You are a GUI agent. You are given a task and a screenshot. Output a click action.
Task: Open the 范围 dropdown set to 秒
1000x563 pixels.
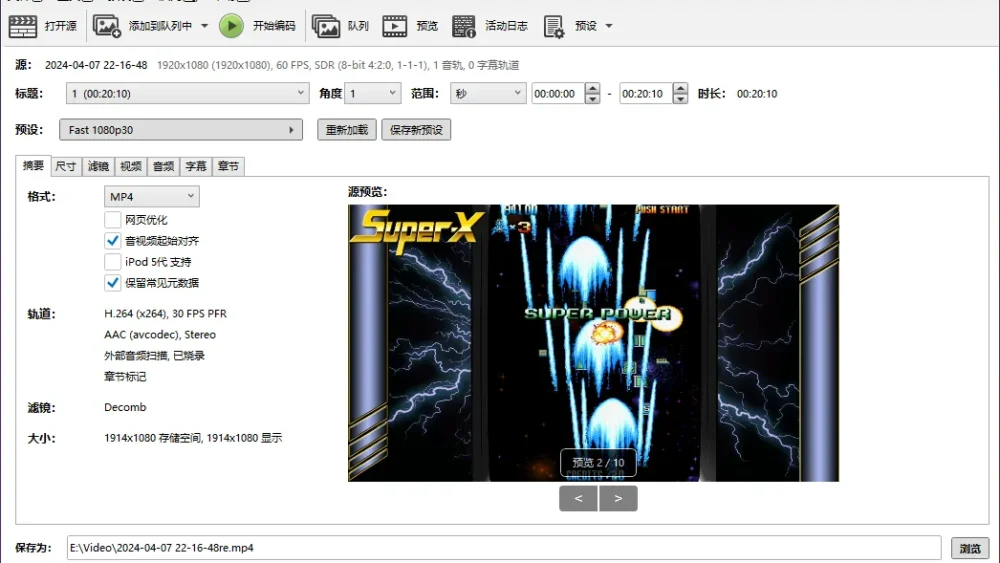pyautogui.click(x=488, y=94)
